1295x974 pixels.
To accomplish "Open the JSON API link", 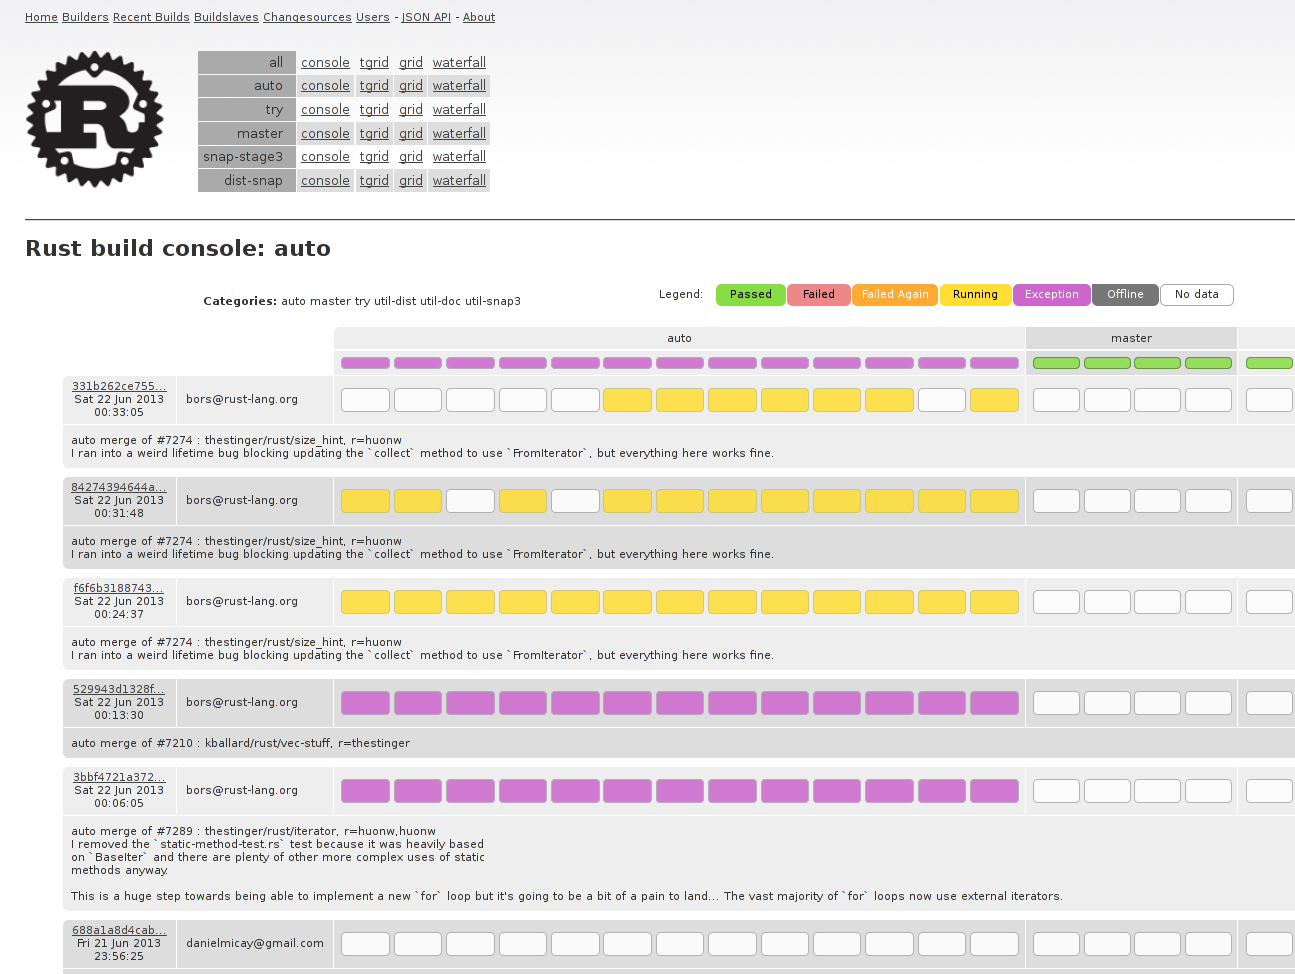I will (x=426, y=17).
